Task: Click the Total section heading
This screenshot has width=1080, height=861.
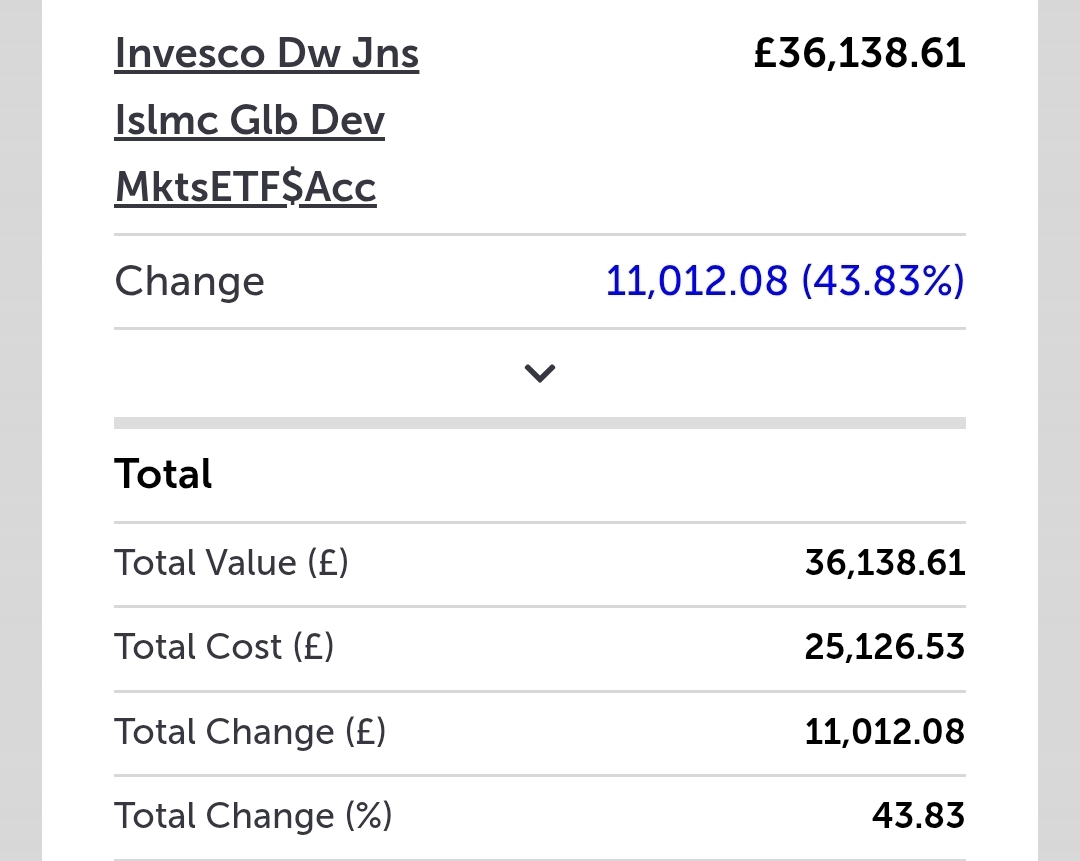Action: click(x=163, y=474)
